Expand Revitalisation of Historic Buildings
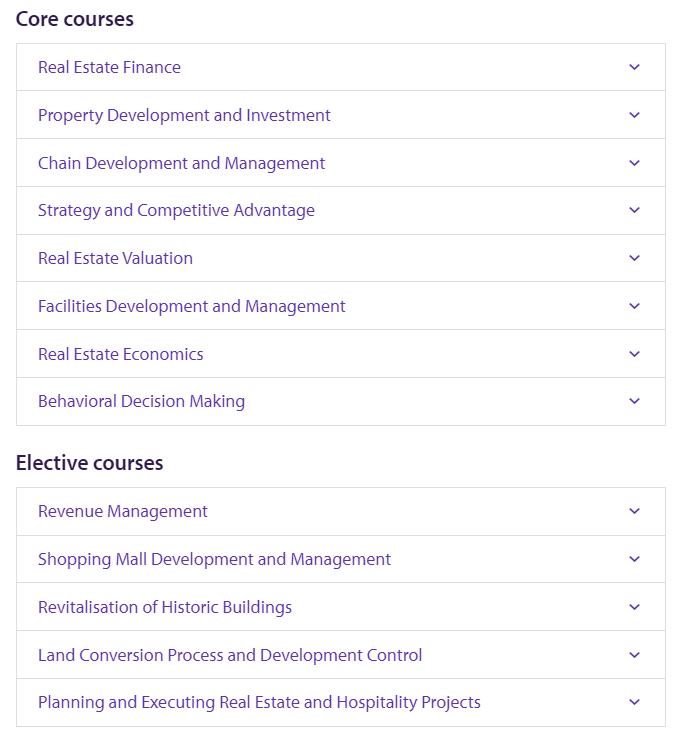Image resolution: width=686 pixels, height=739 pixels. [x=341, y=607]
